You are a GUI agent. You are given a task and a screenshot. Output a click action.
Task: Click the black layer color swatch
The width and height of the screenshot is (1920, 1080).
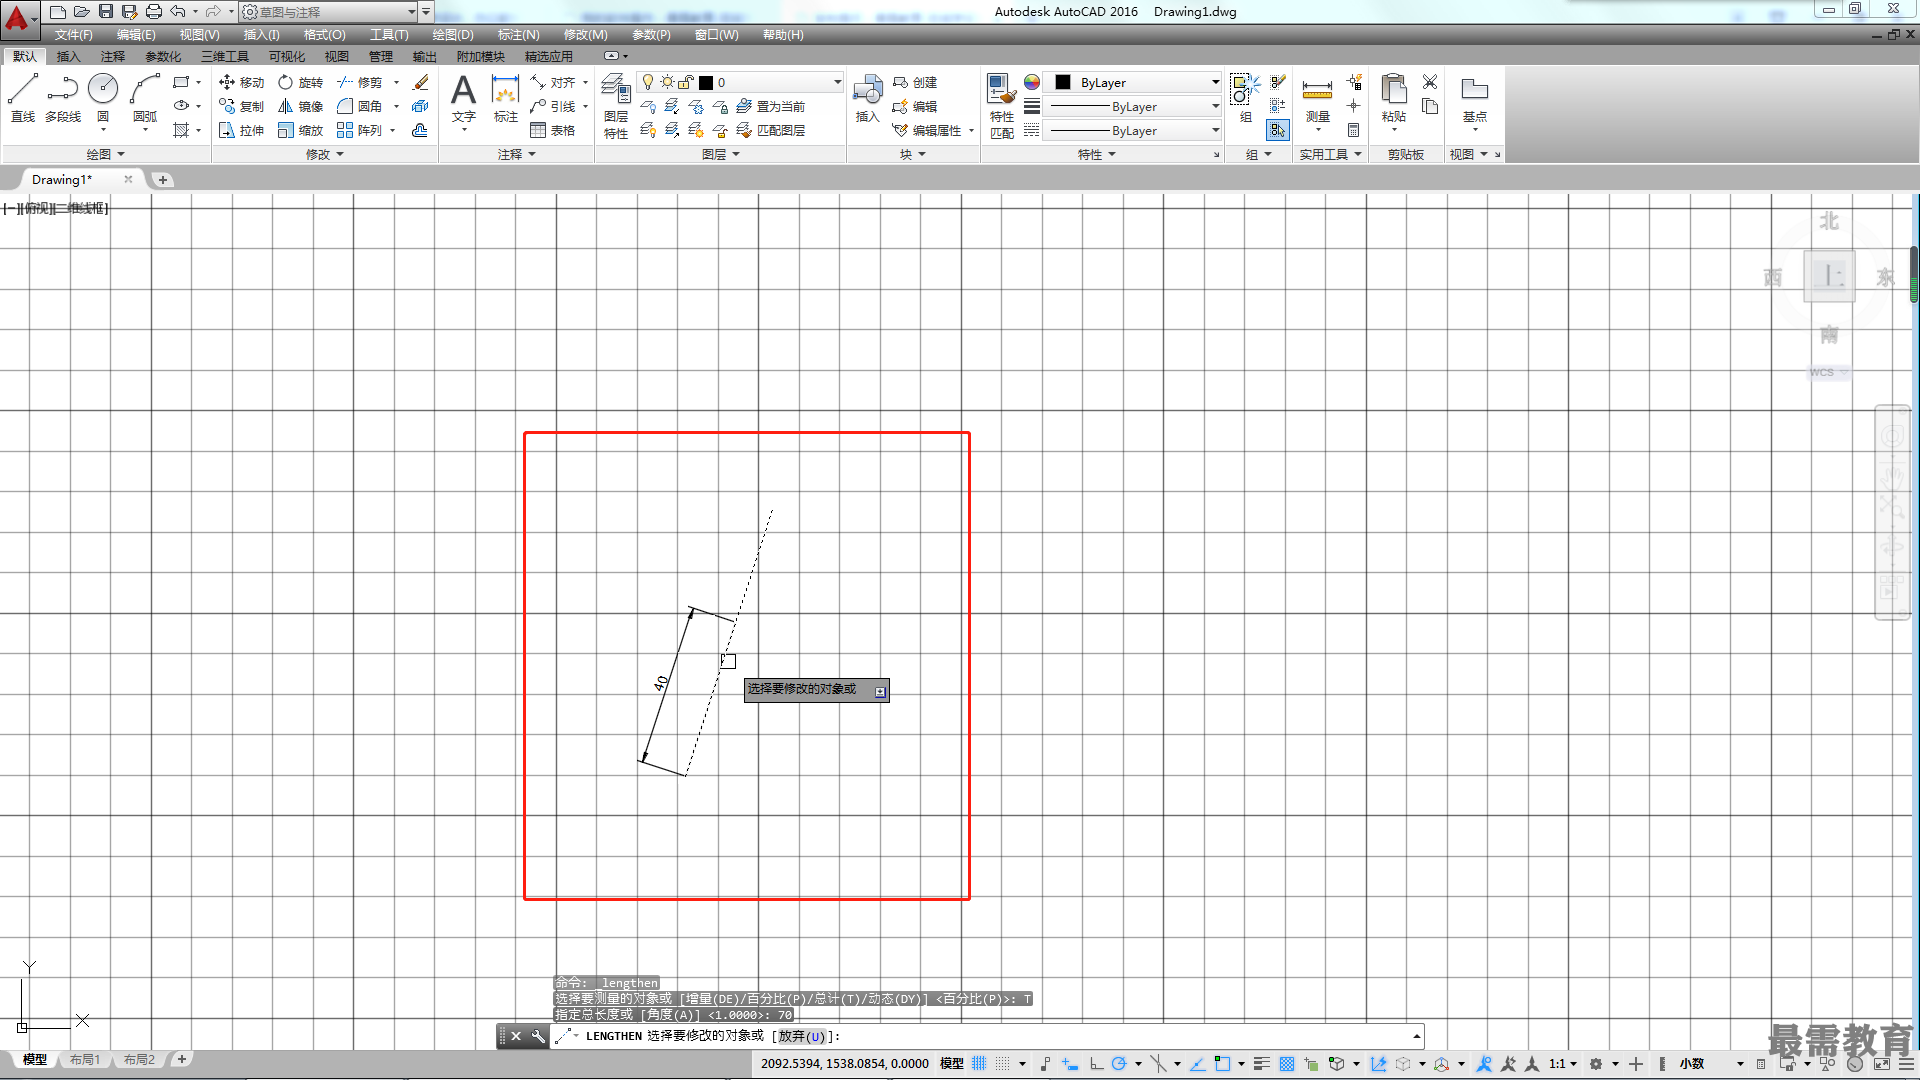[706, 82]
